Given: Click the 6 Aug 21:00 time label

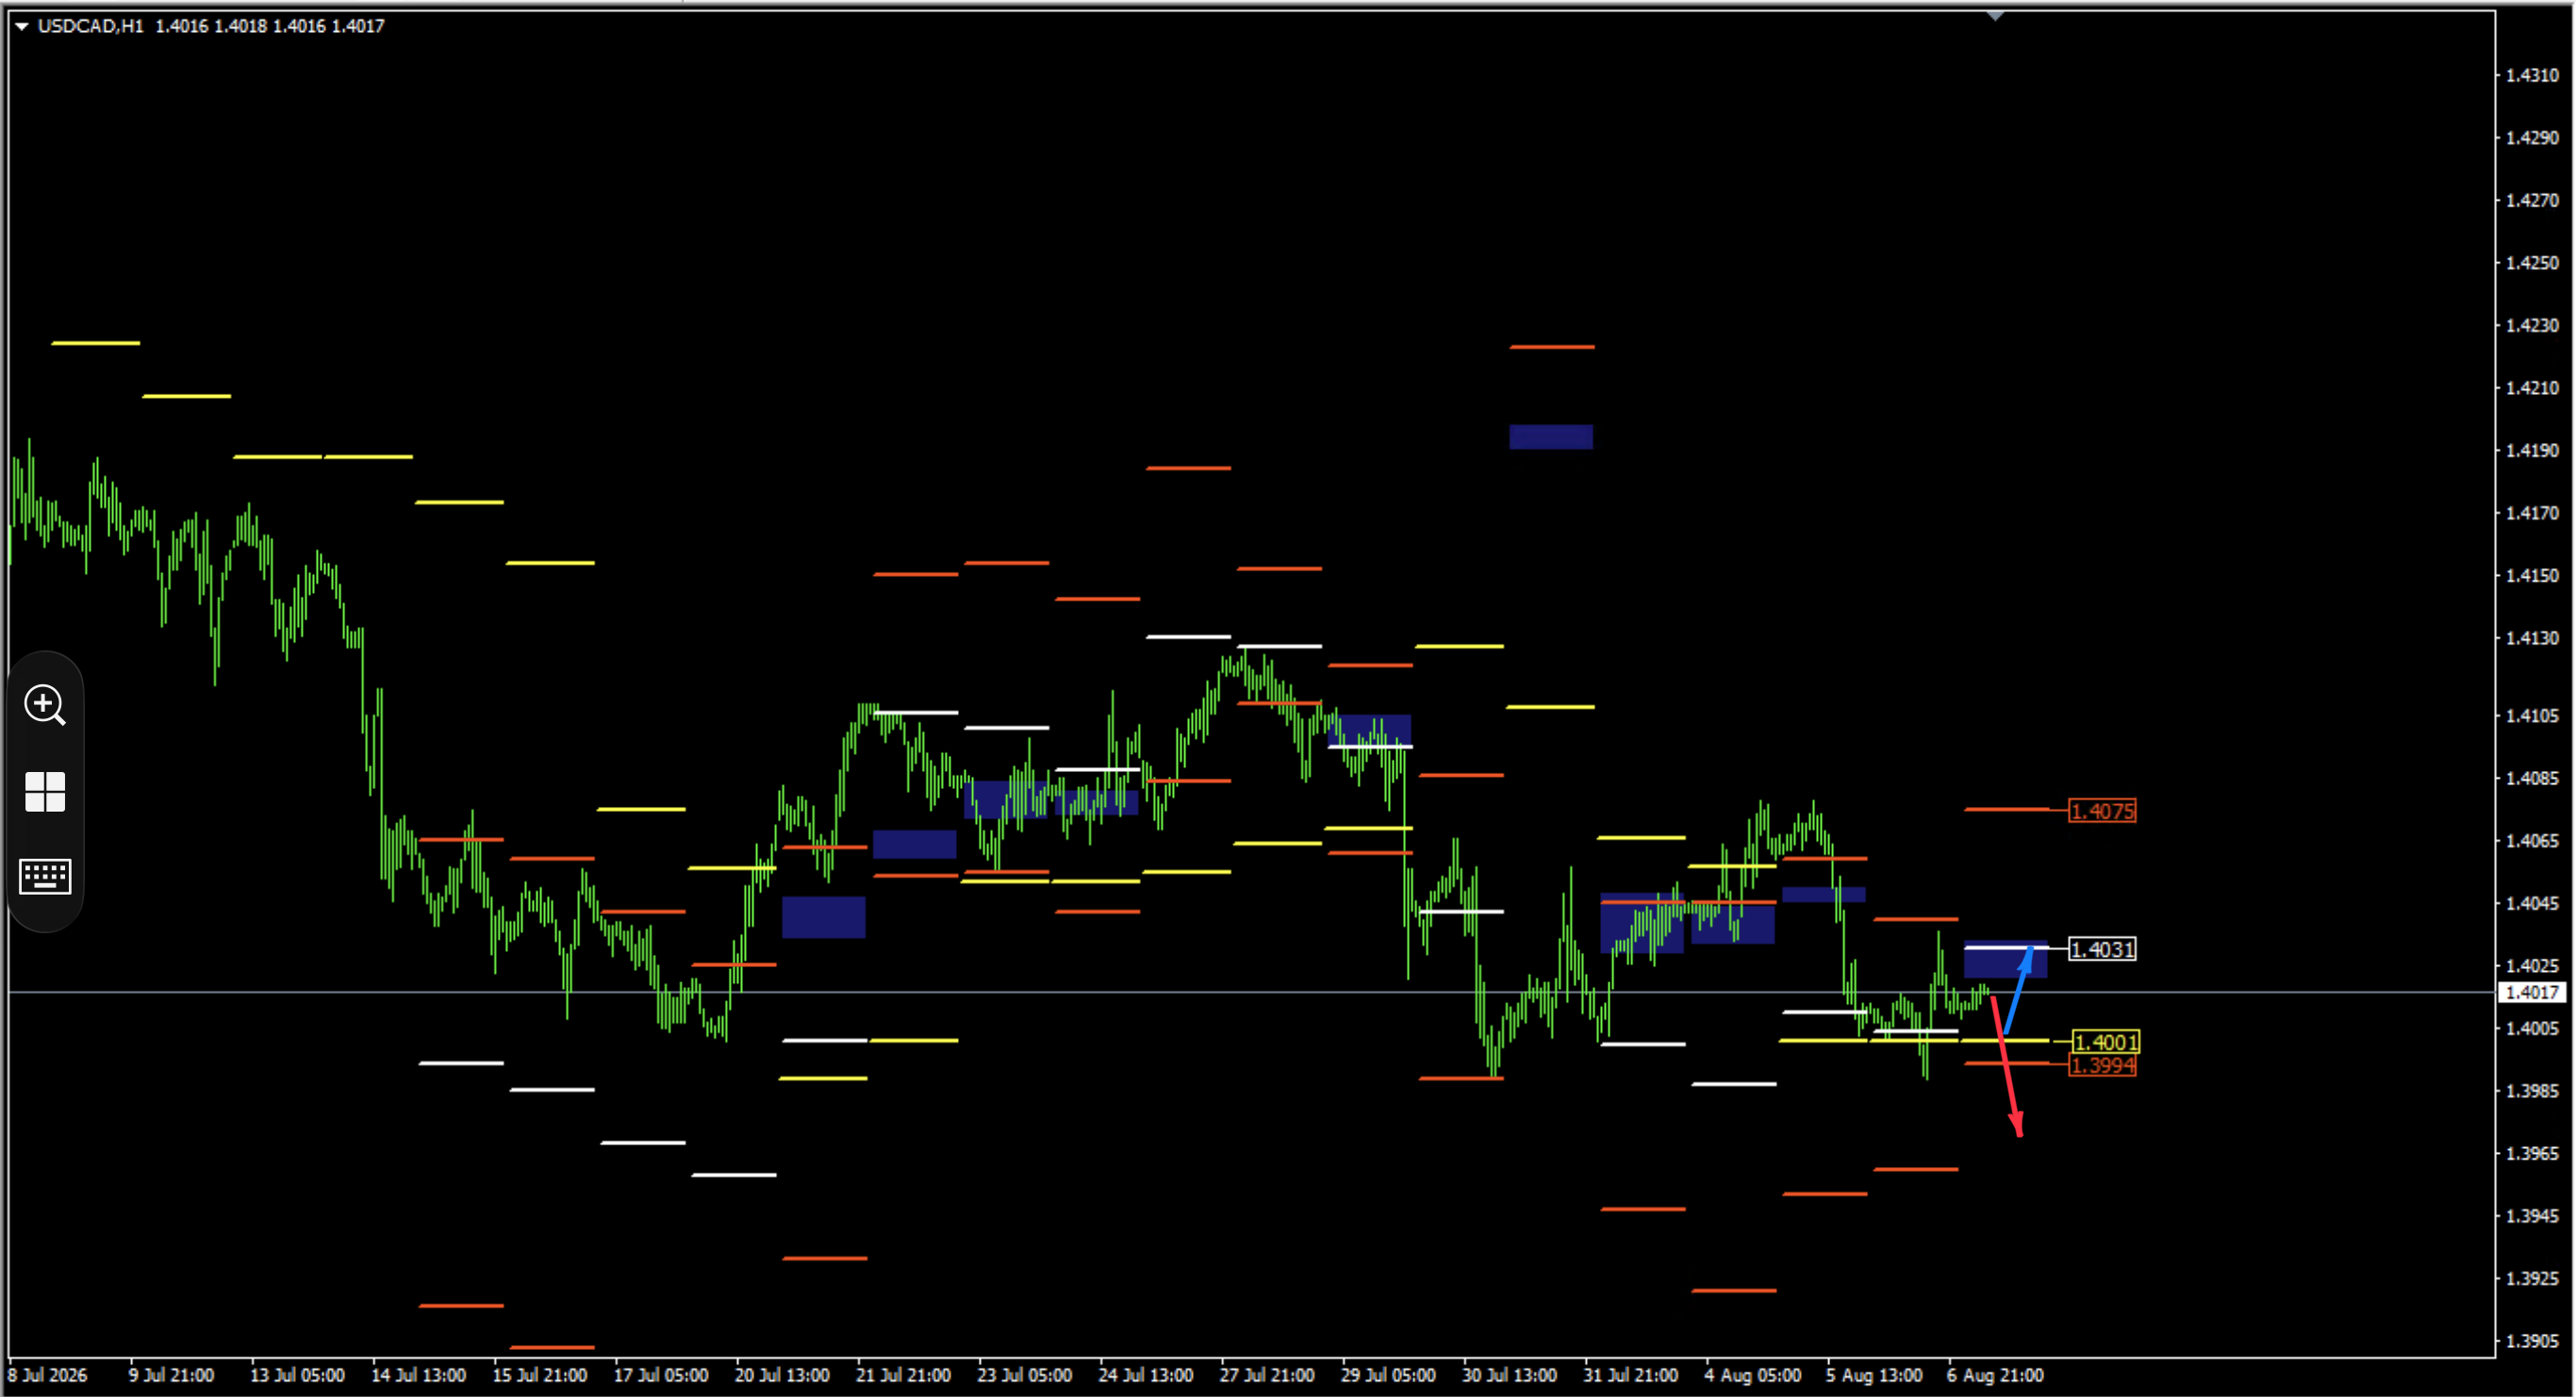Looking at the screenshot, I should pyautogui.click(x=1995, y=1376).
